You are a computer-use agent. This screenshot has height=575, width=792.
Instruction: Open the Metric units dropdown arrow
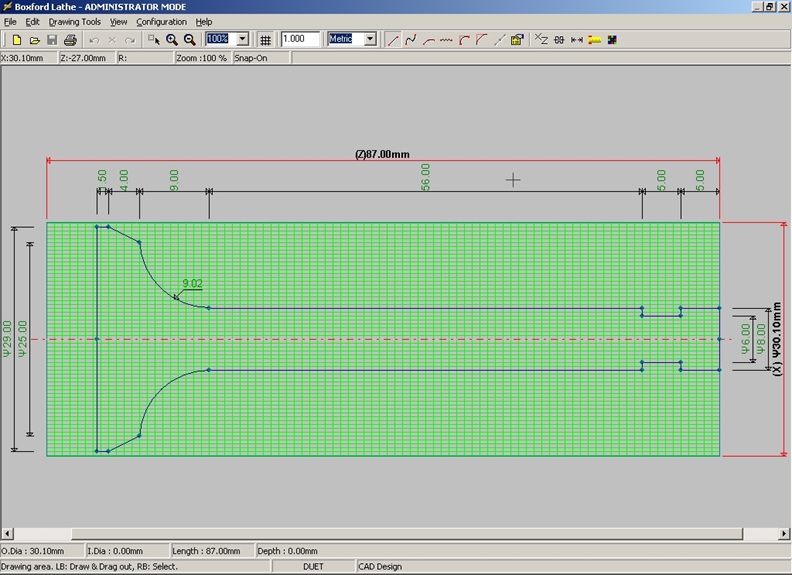coord(370,39)
